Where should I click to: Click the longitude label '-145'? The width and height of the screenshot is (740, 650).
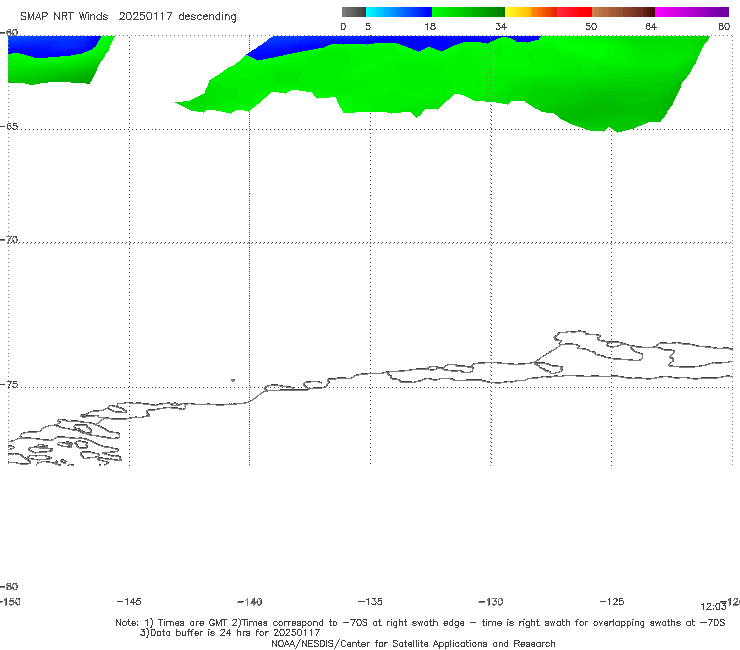(129, 602)
